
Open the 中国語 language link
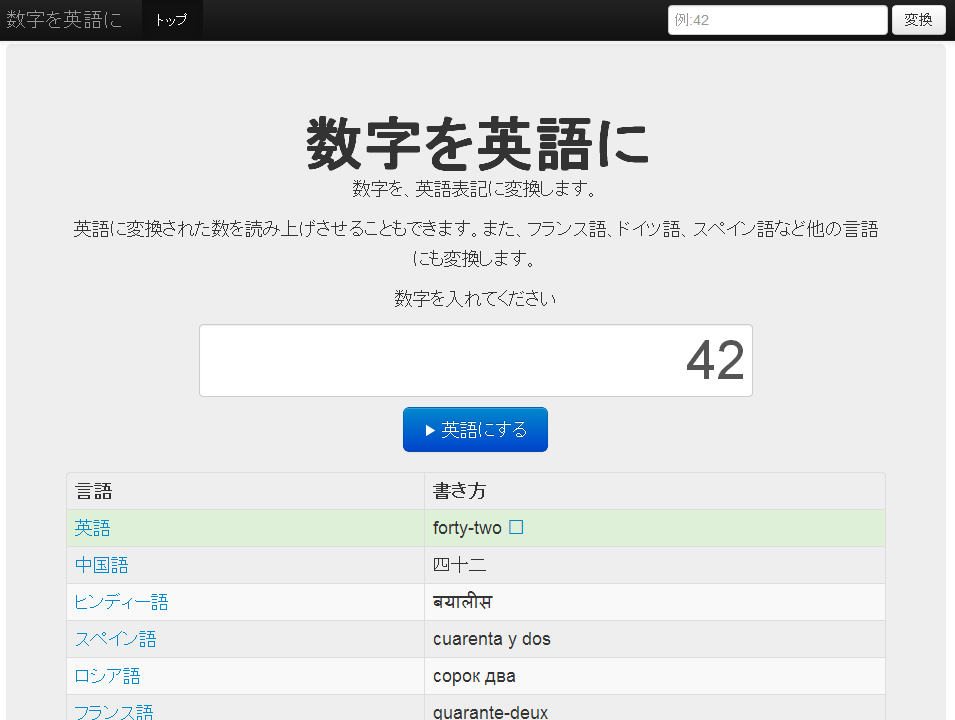tap(102, 565)
